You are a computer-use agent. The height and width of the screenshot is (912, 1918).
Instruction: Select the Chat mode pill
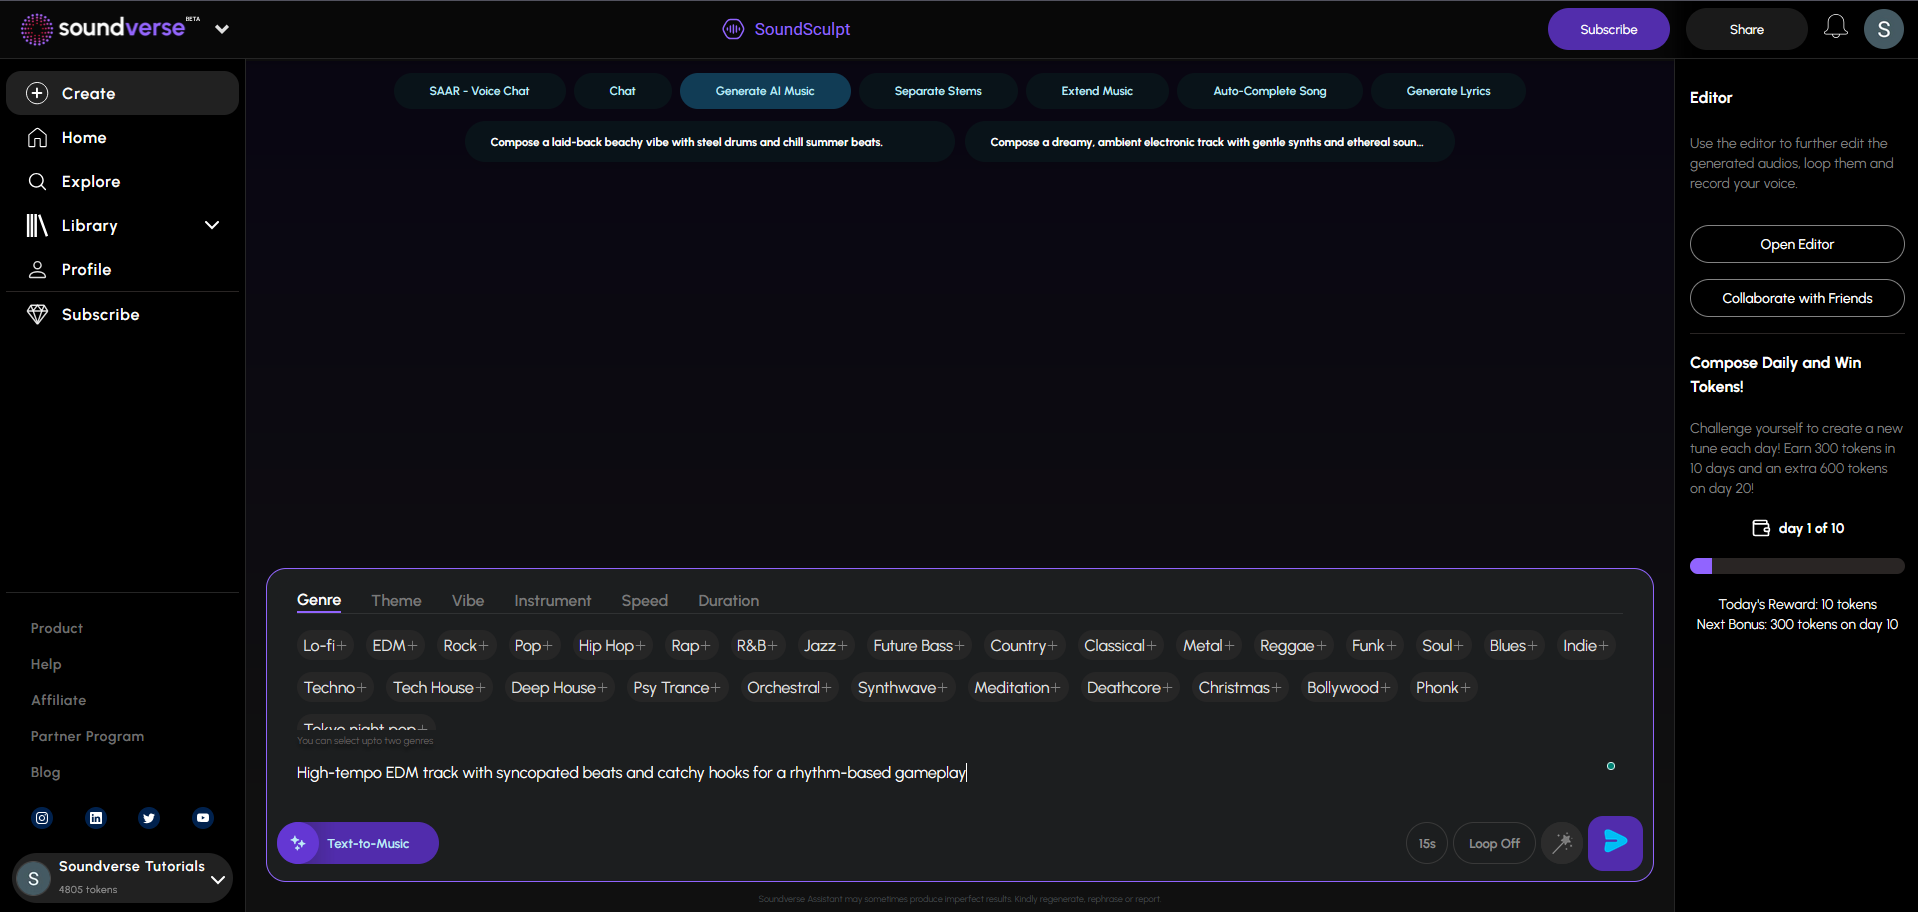click(622, 91)
